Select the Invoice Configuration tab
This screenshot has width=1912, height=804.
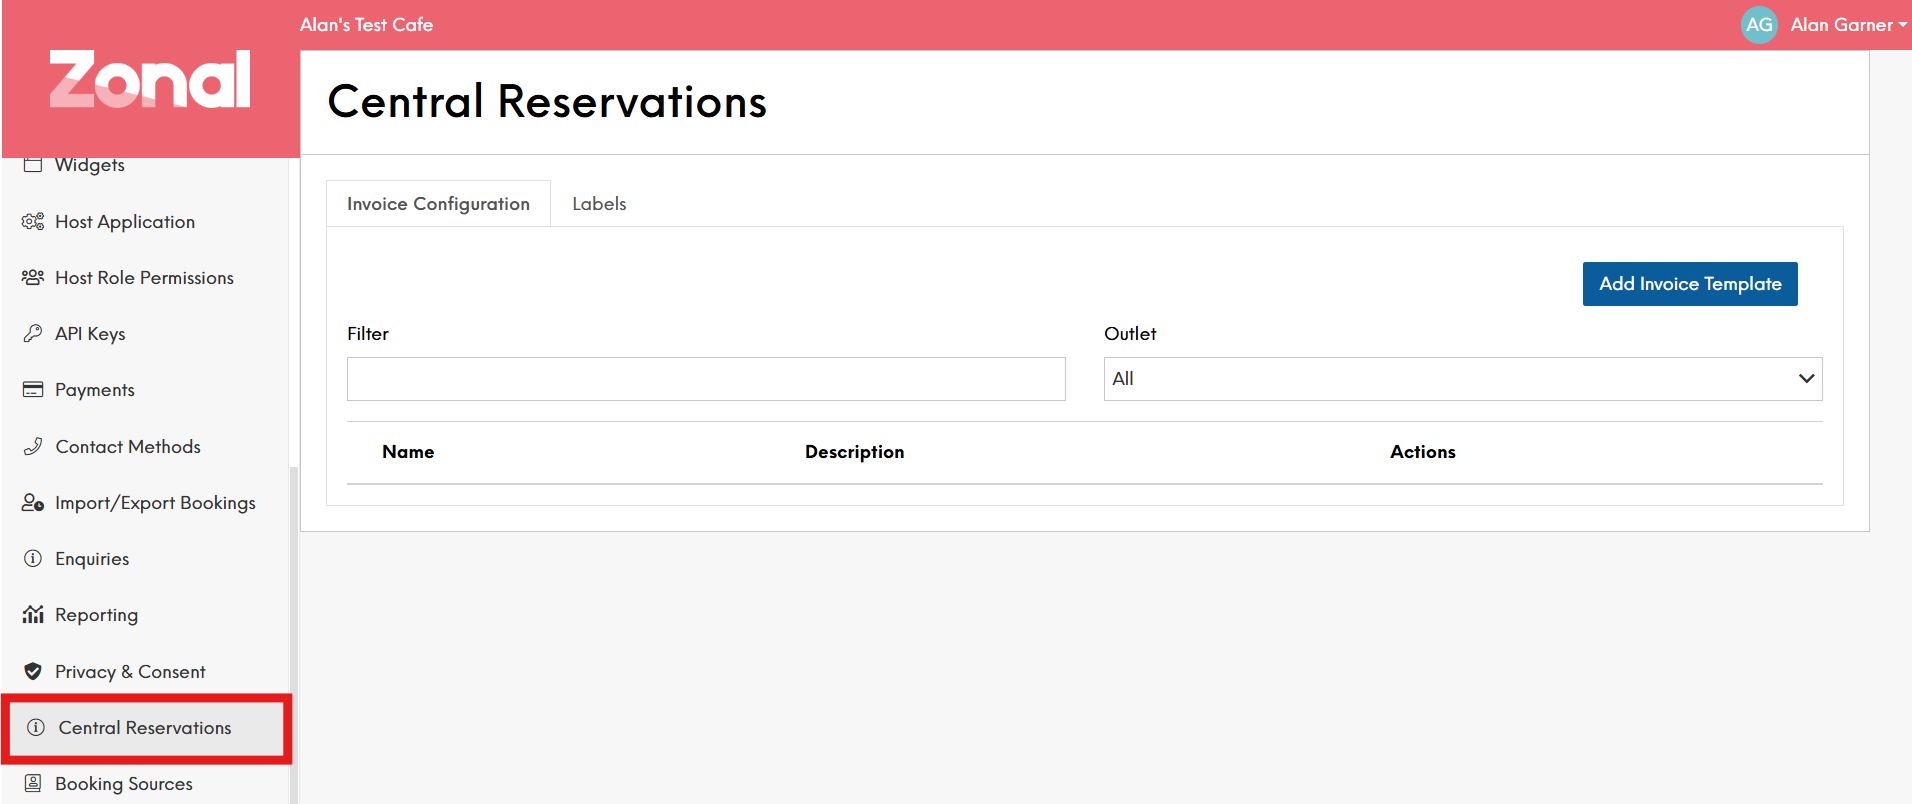[x=438, y=204]
